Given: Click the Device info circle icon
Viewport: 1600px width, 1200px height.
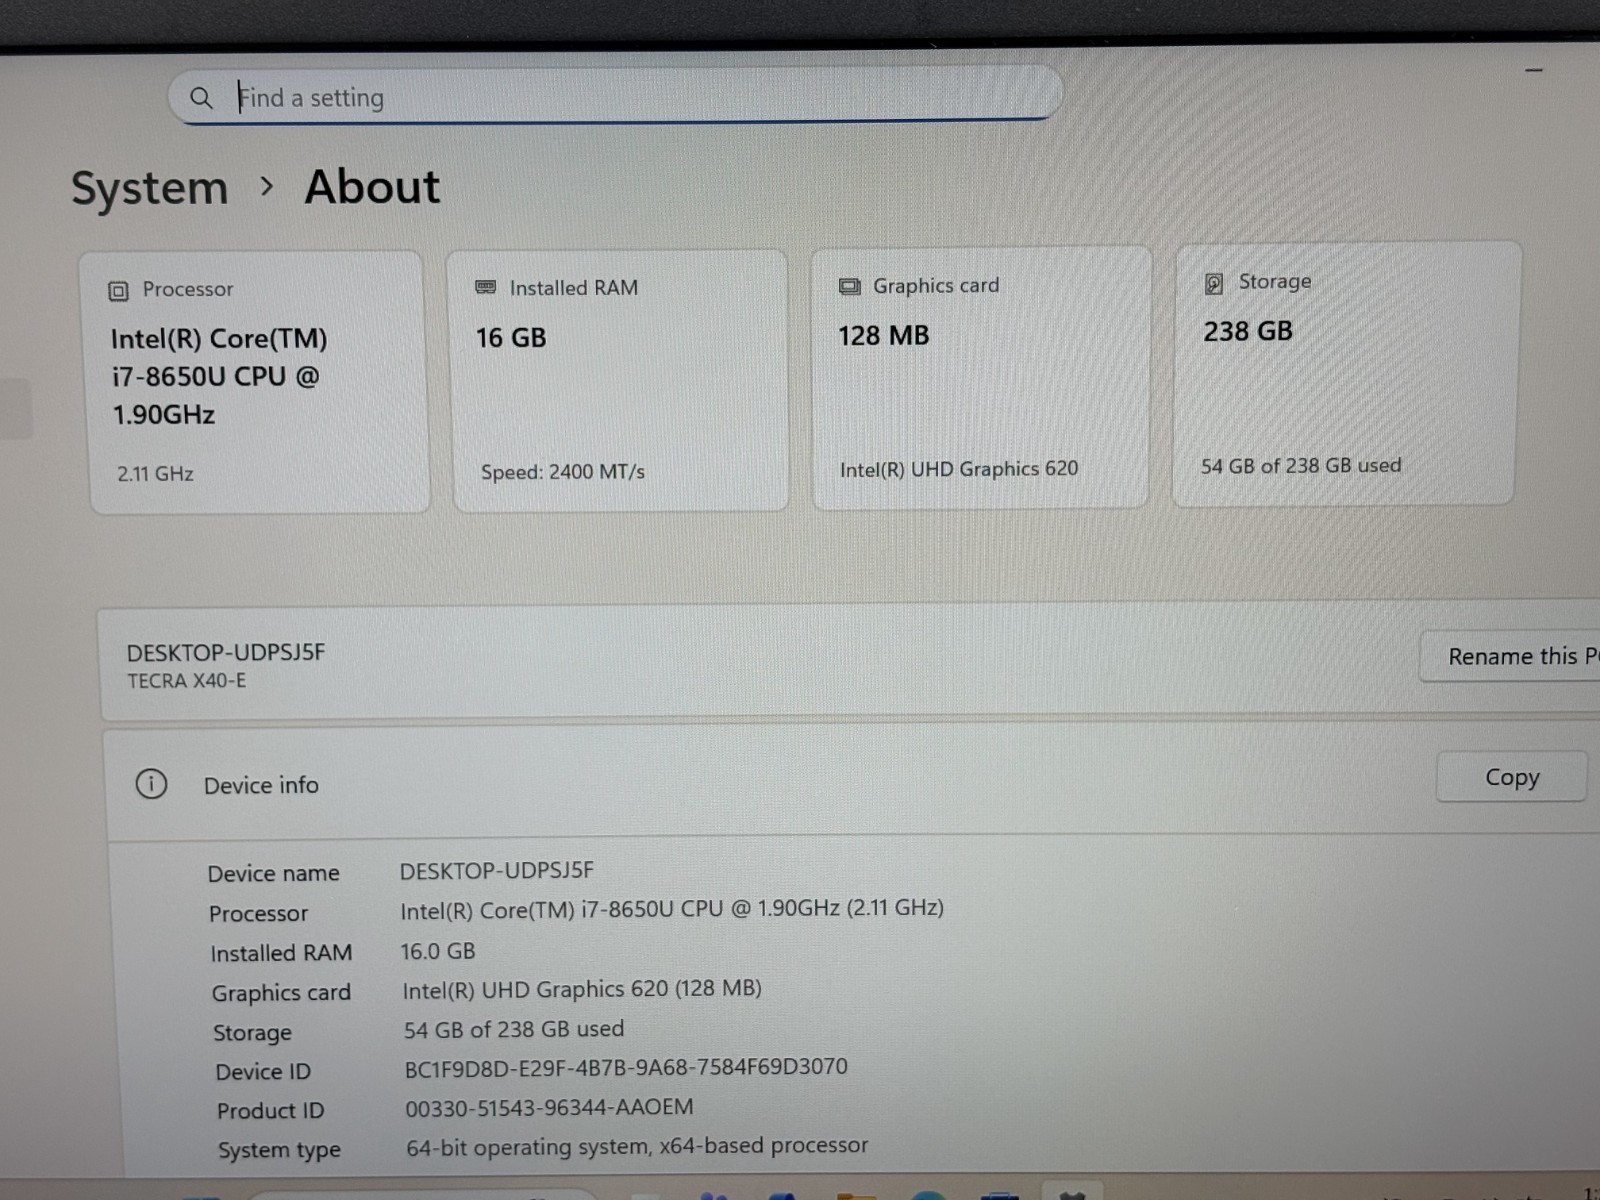Looking at the screenshot, I should 151,784.
